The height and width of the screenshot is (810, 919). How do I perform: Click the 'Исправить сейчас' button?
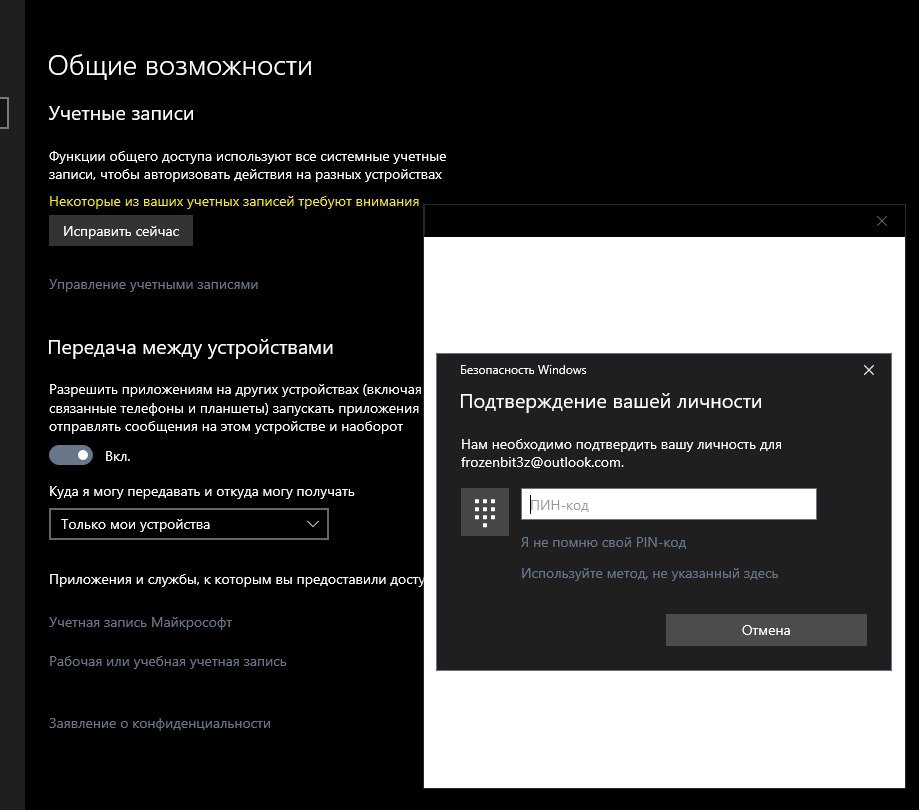(121, 231)
